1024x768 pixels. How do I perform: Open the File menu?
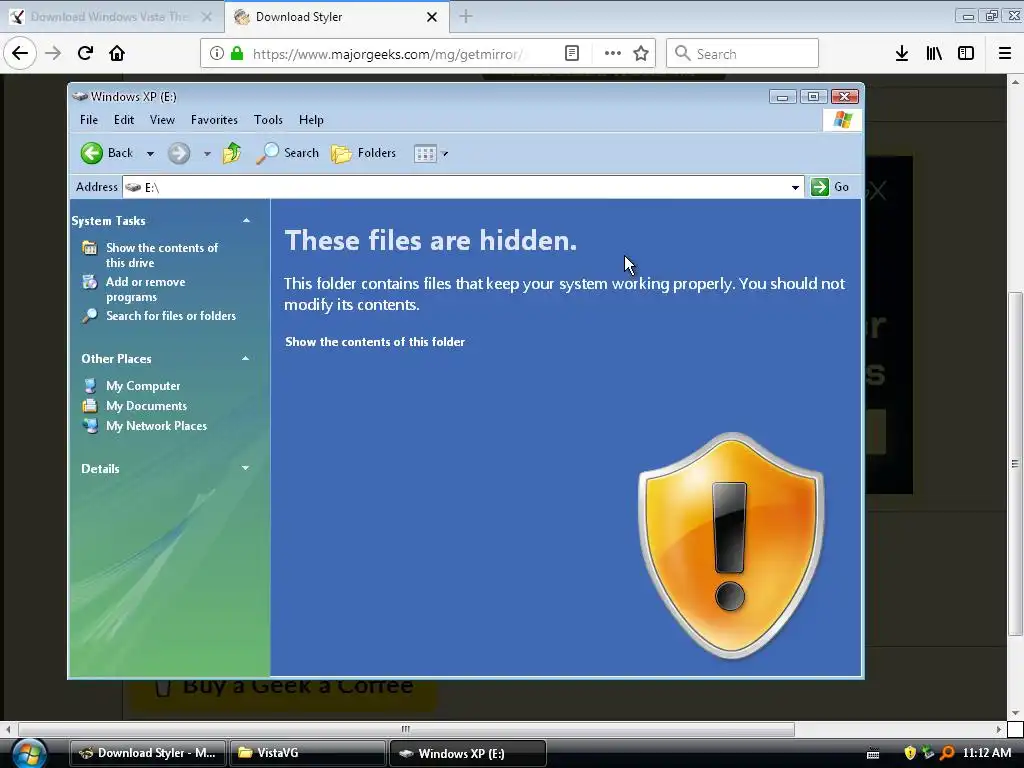(89, 120)
